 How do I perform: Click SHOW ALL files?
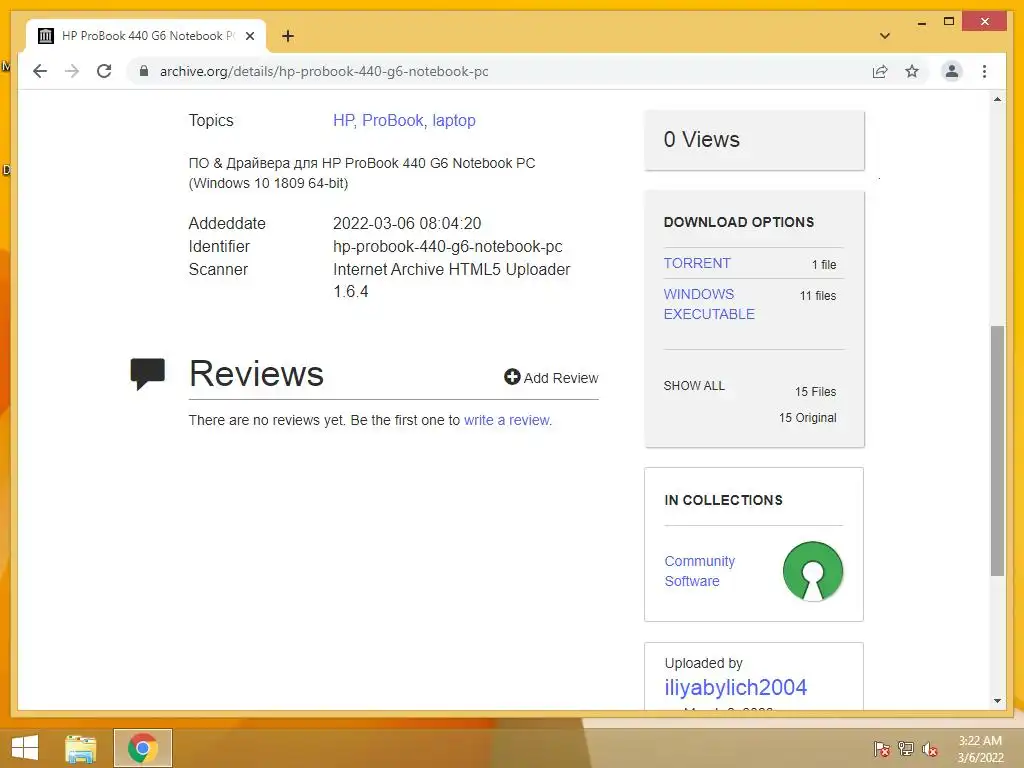point(694,386)
